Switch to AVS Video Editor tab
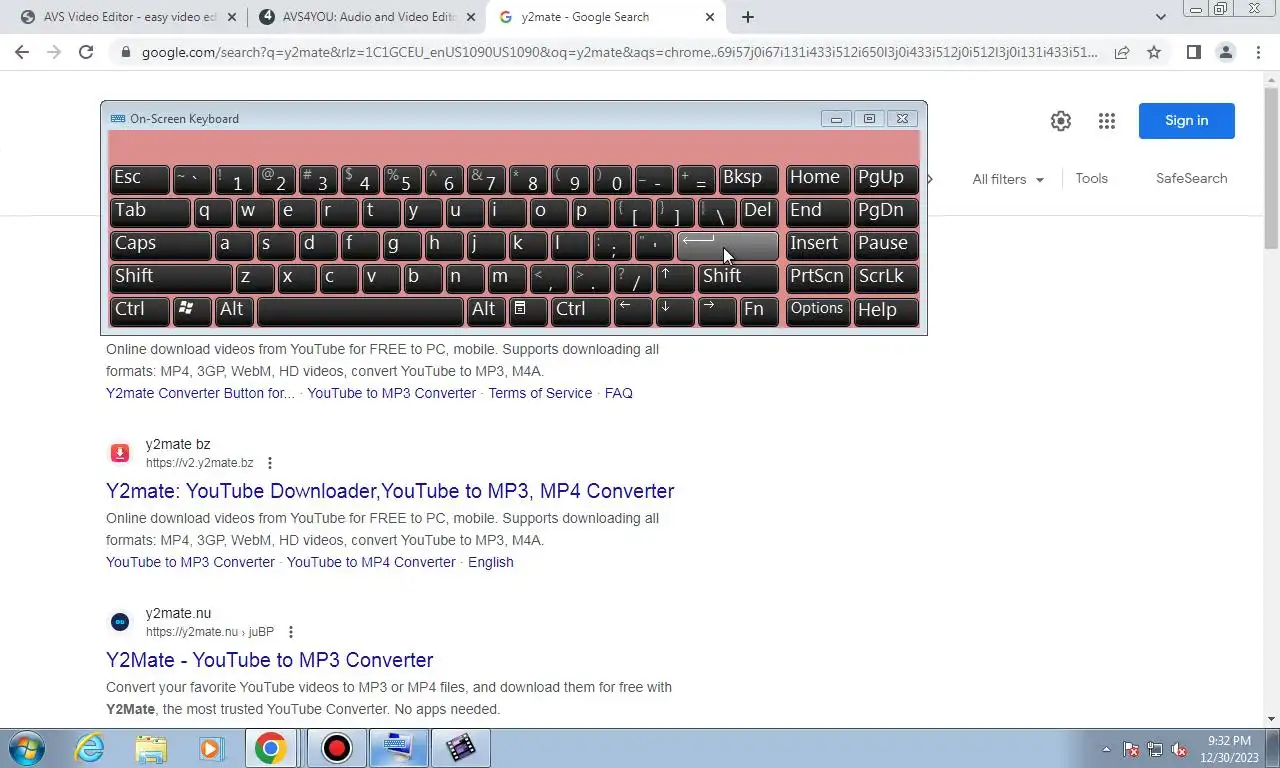The height and width of the screenshot is (768, 1280). pyautogui.click(x=127, y=17)
